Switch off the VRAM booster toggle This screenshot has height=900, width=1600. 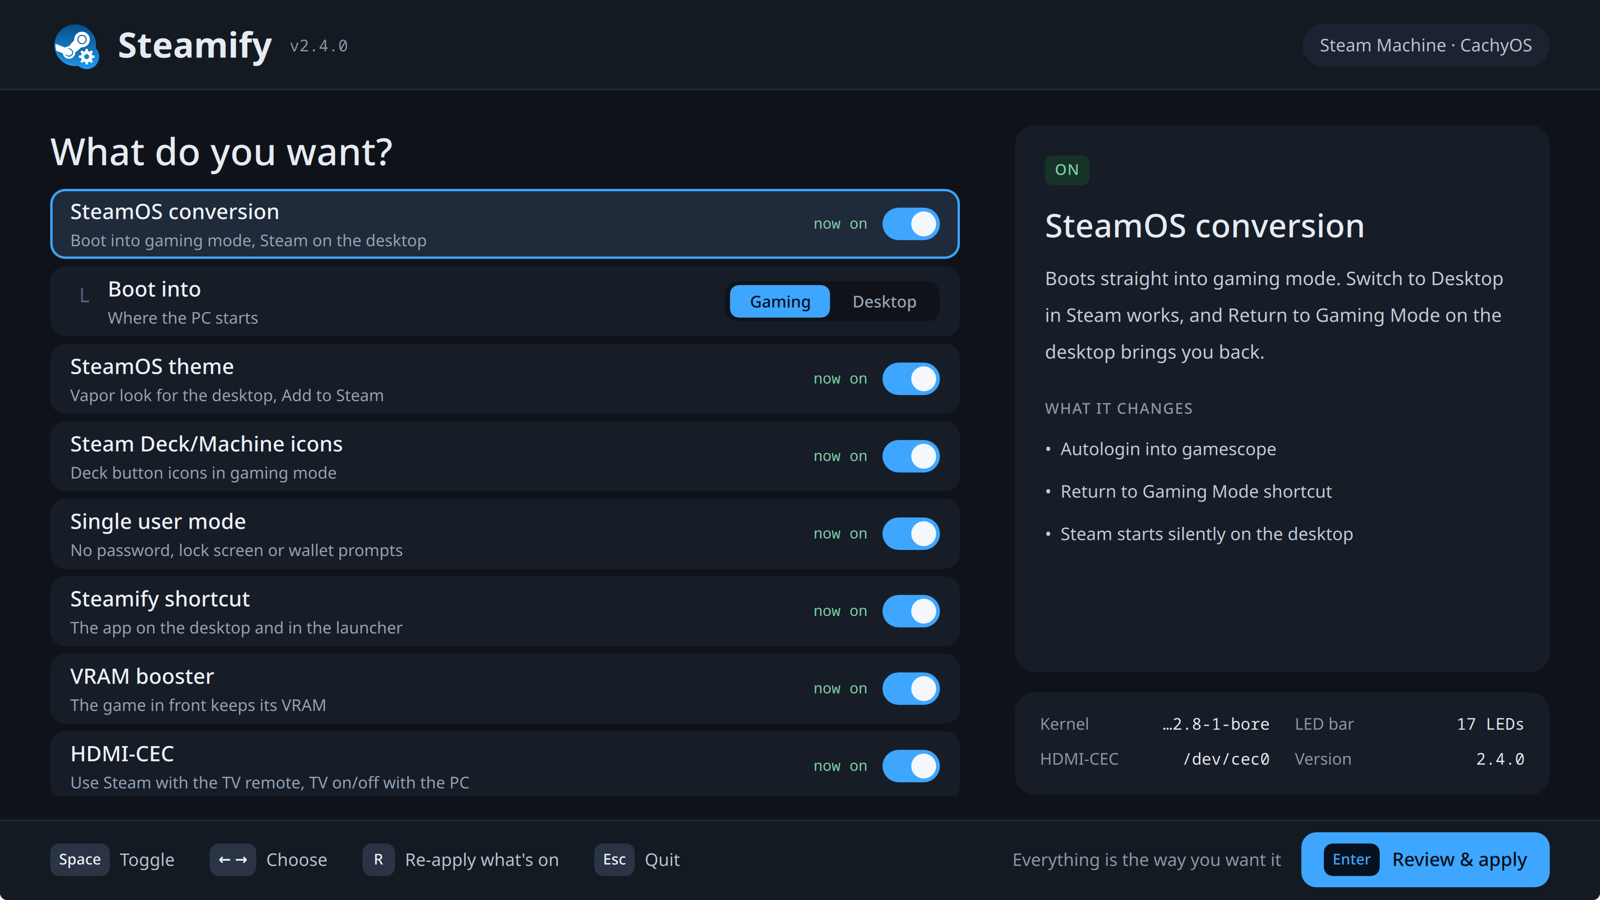click(x=911, y=689)
